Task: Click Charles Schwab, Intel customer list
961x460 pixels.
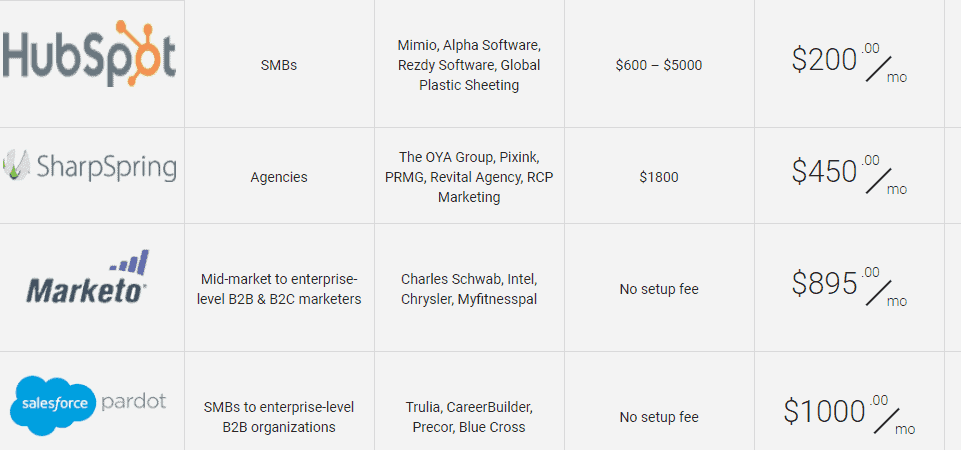Action: (469, 289)
